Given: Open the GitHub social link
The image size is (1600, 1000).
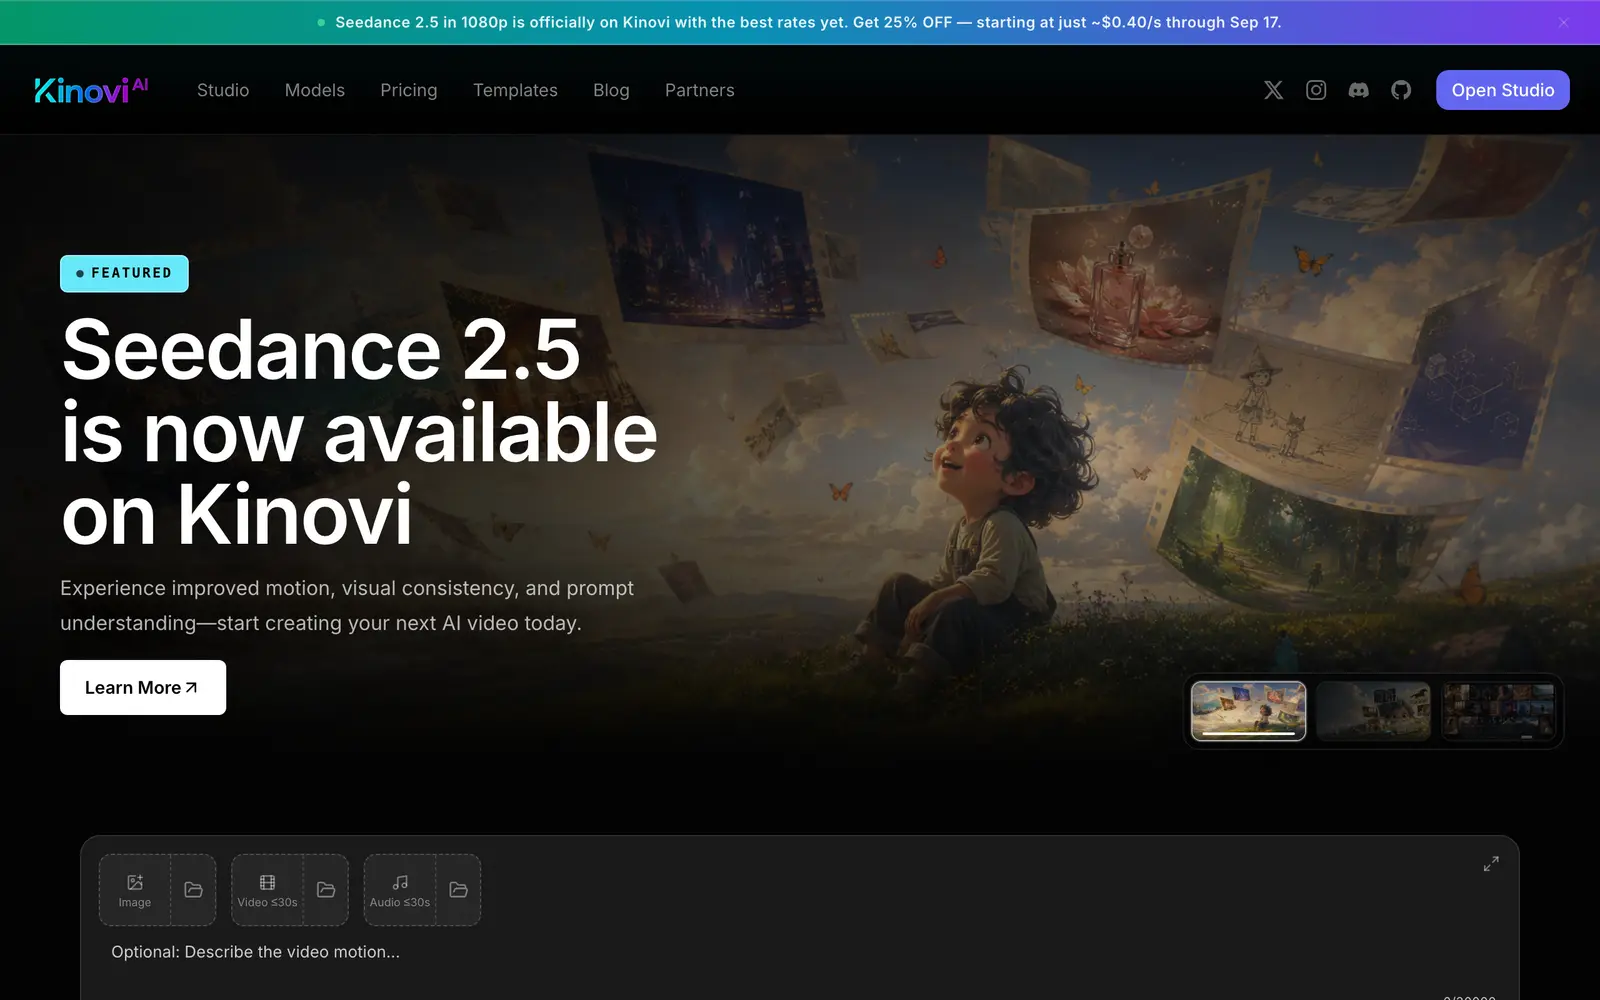Looking at the screenshot, I should (x=1401, y=90).
